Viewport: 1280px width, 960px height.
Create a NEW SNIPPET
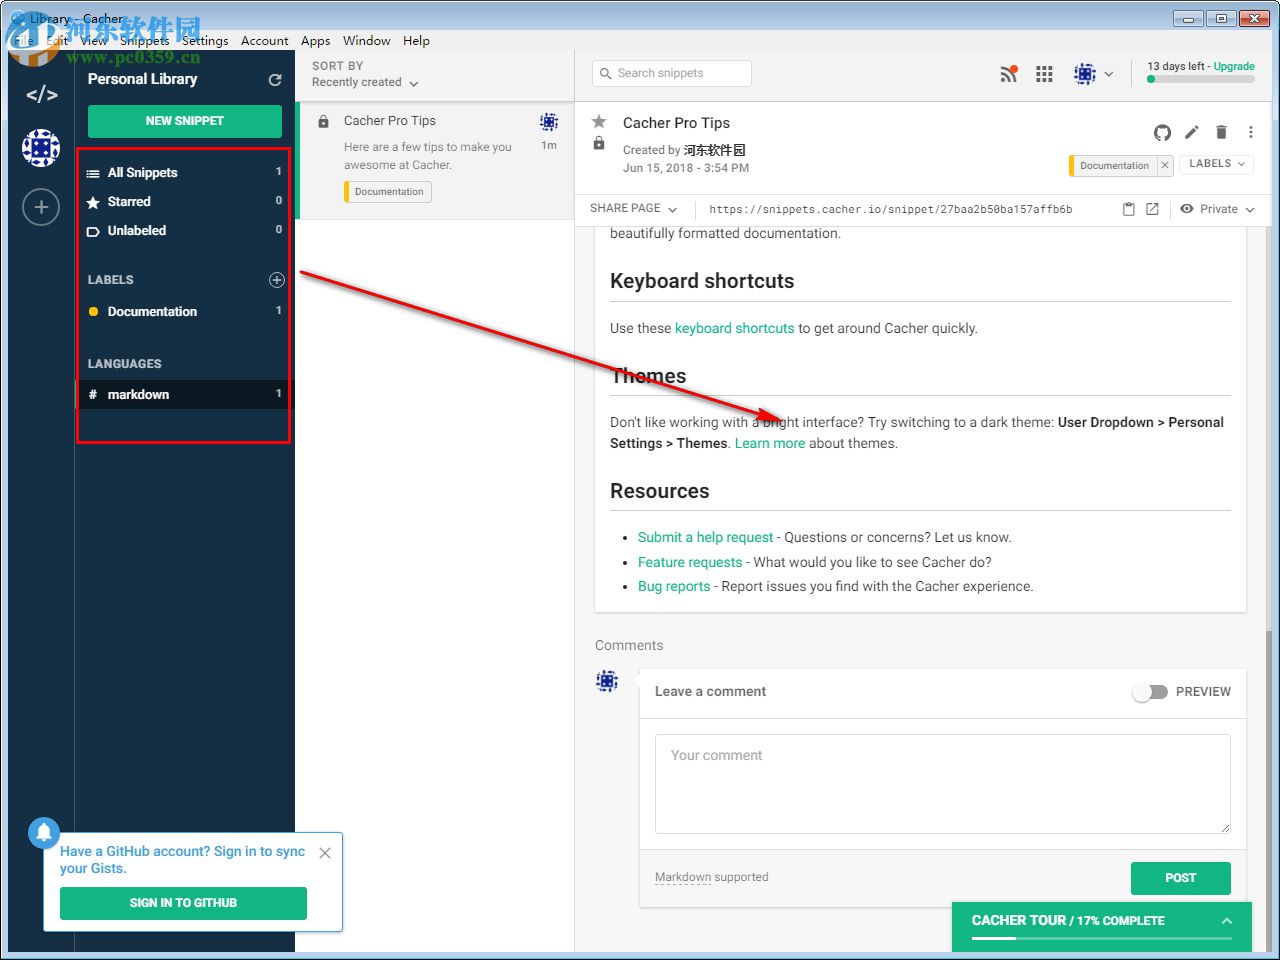(185, 121)
